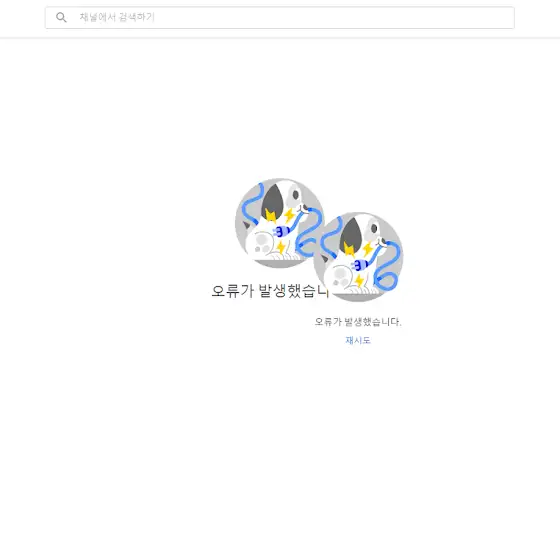Click the eye of the right dog
The height and width of the screenshot is (560, 560).
tap(374, 229)
